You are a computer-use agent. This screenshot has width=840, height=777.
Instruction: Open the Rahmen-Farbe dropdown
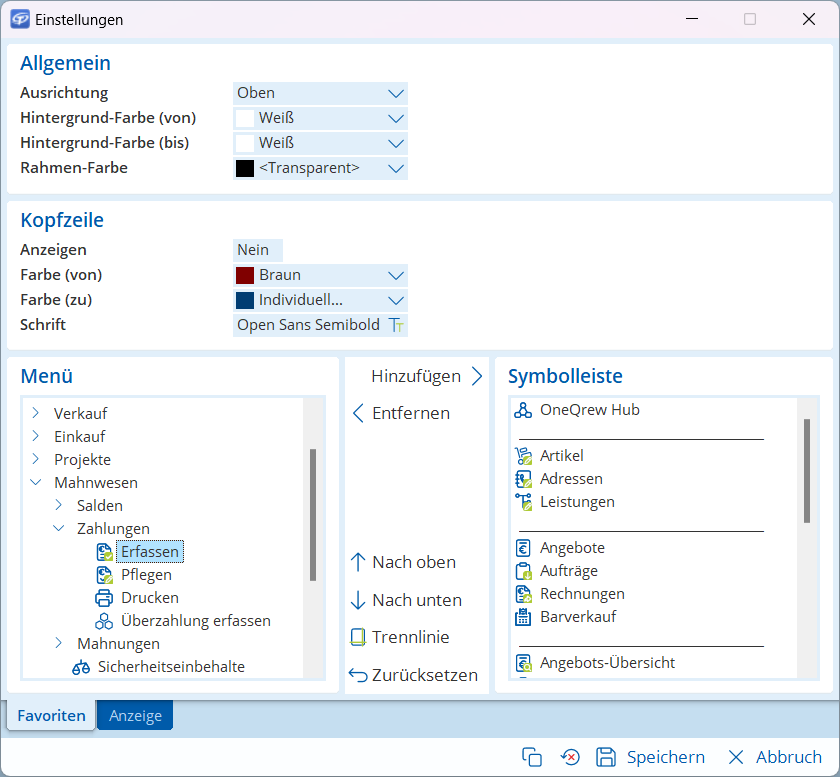(x=396, y=168)
